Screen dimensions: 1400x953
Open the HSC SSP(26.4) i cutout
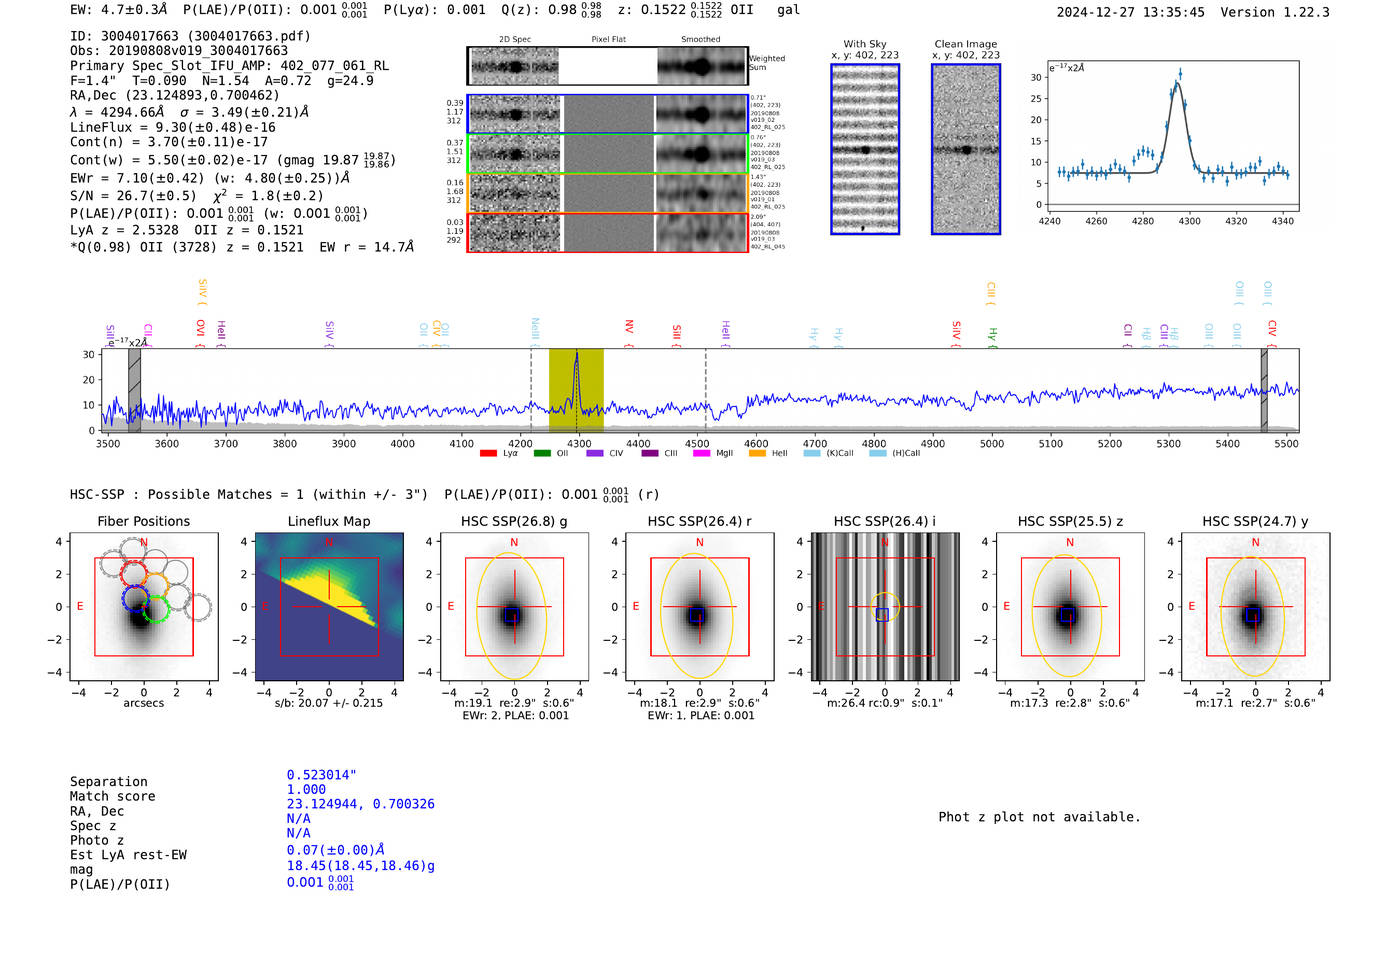885,607
